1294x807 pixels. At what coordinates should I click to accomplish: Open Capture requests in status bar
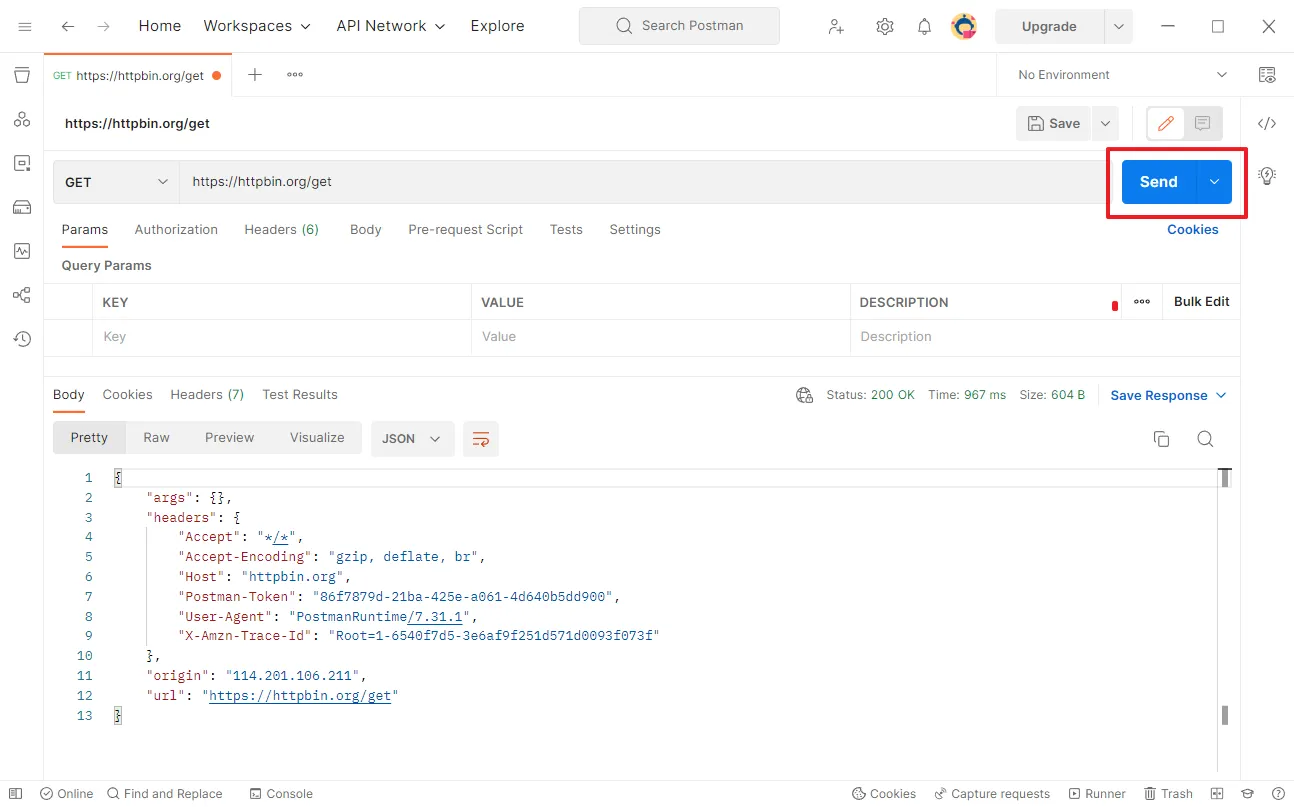click(992, 794)
